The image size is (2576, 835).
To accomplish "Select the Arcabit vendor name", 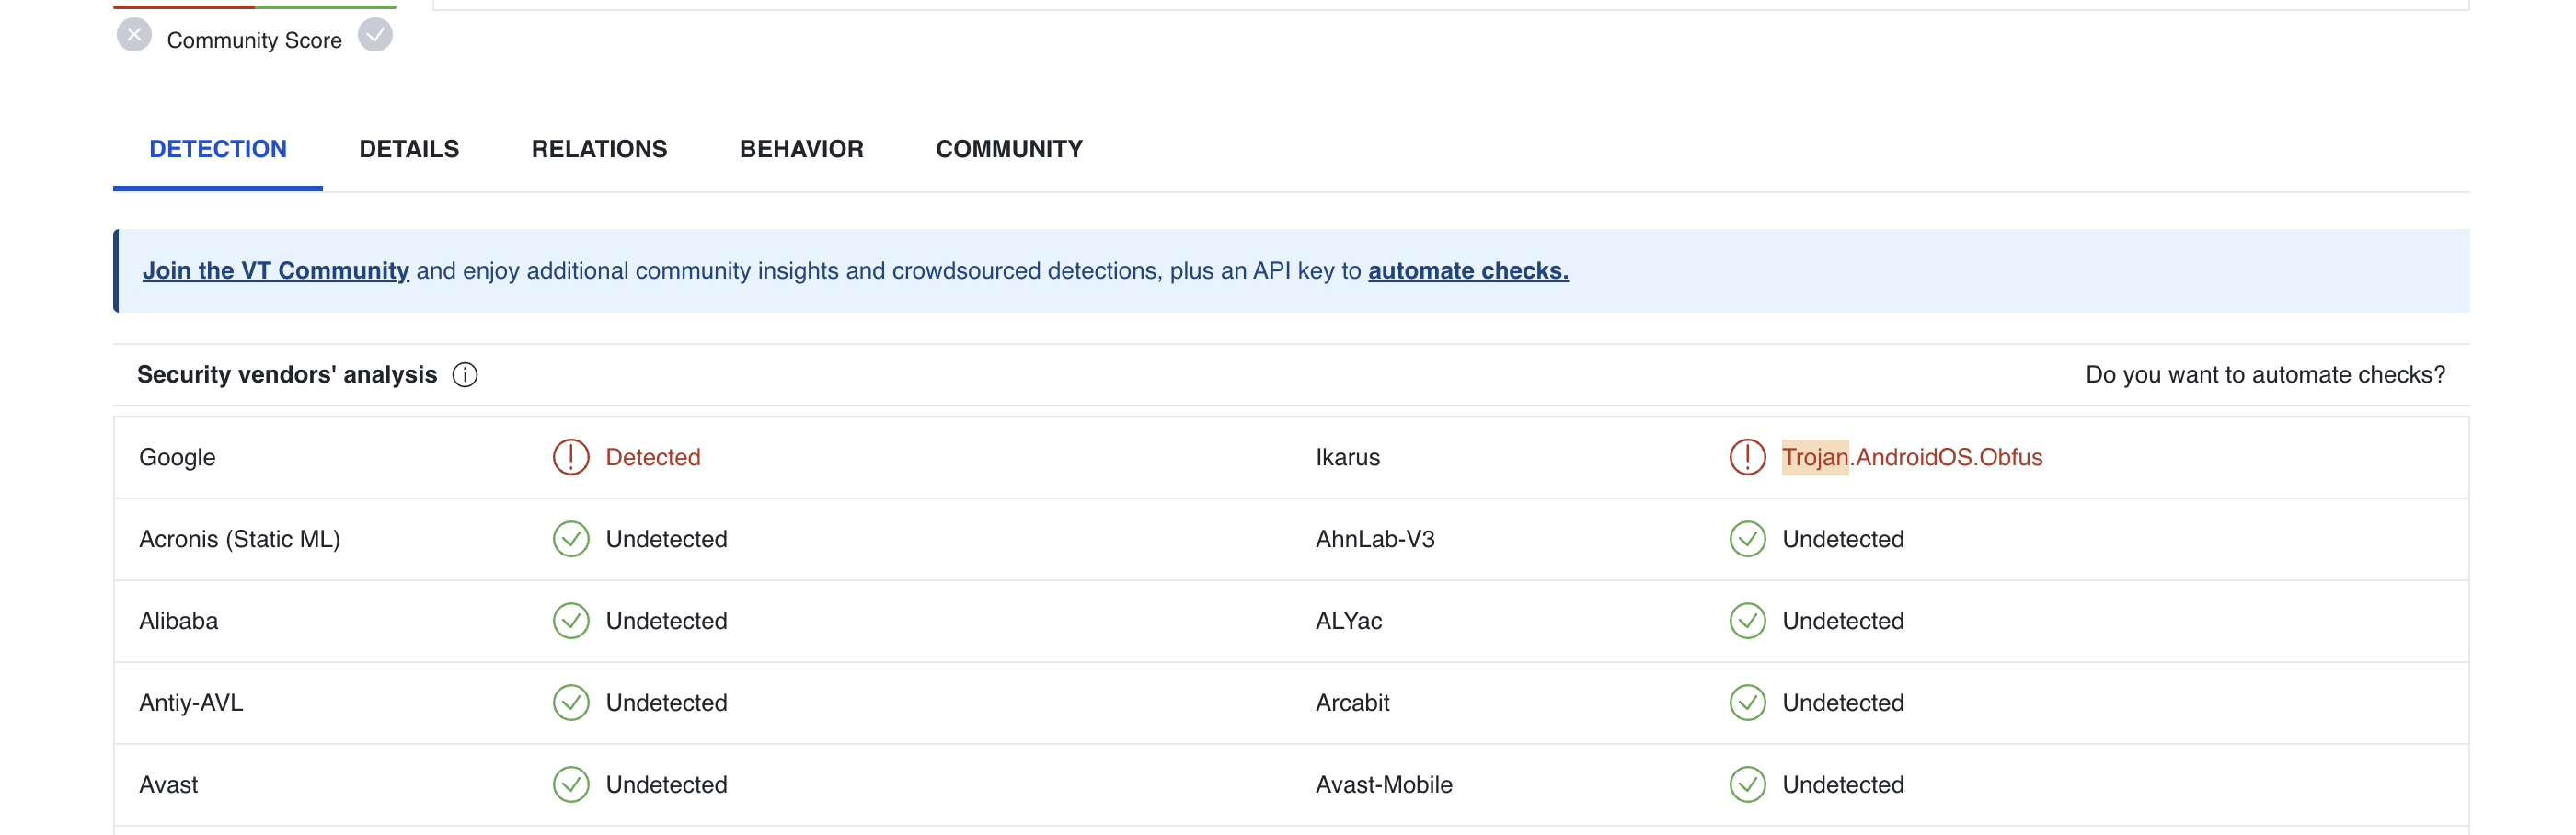I will [1352, 703].
